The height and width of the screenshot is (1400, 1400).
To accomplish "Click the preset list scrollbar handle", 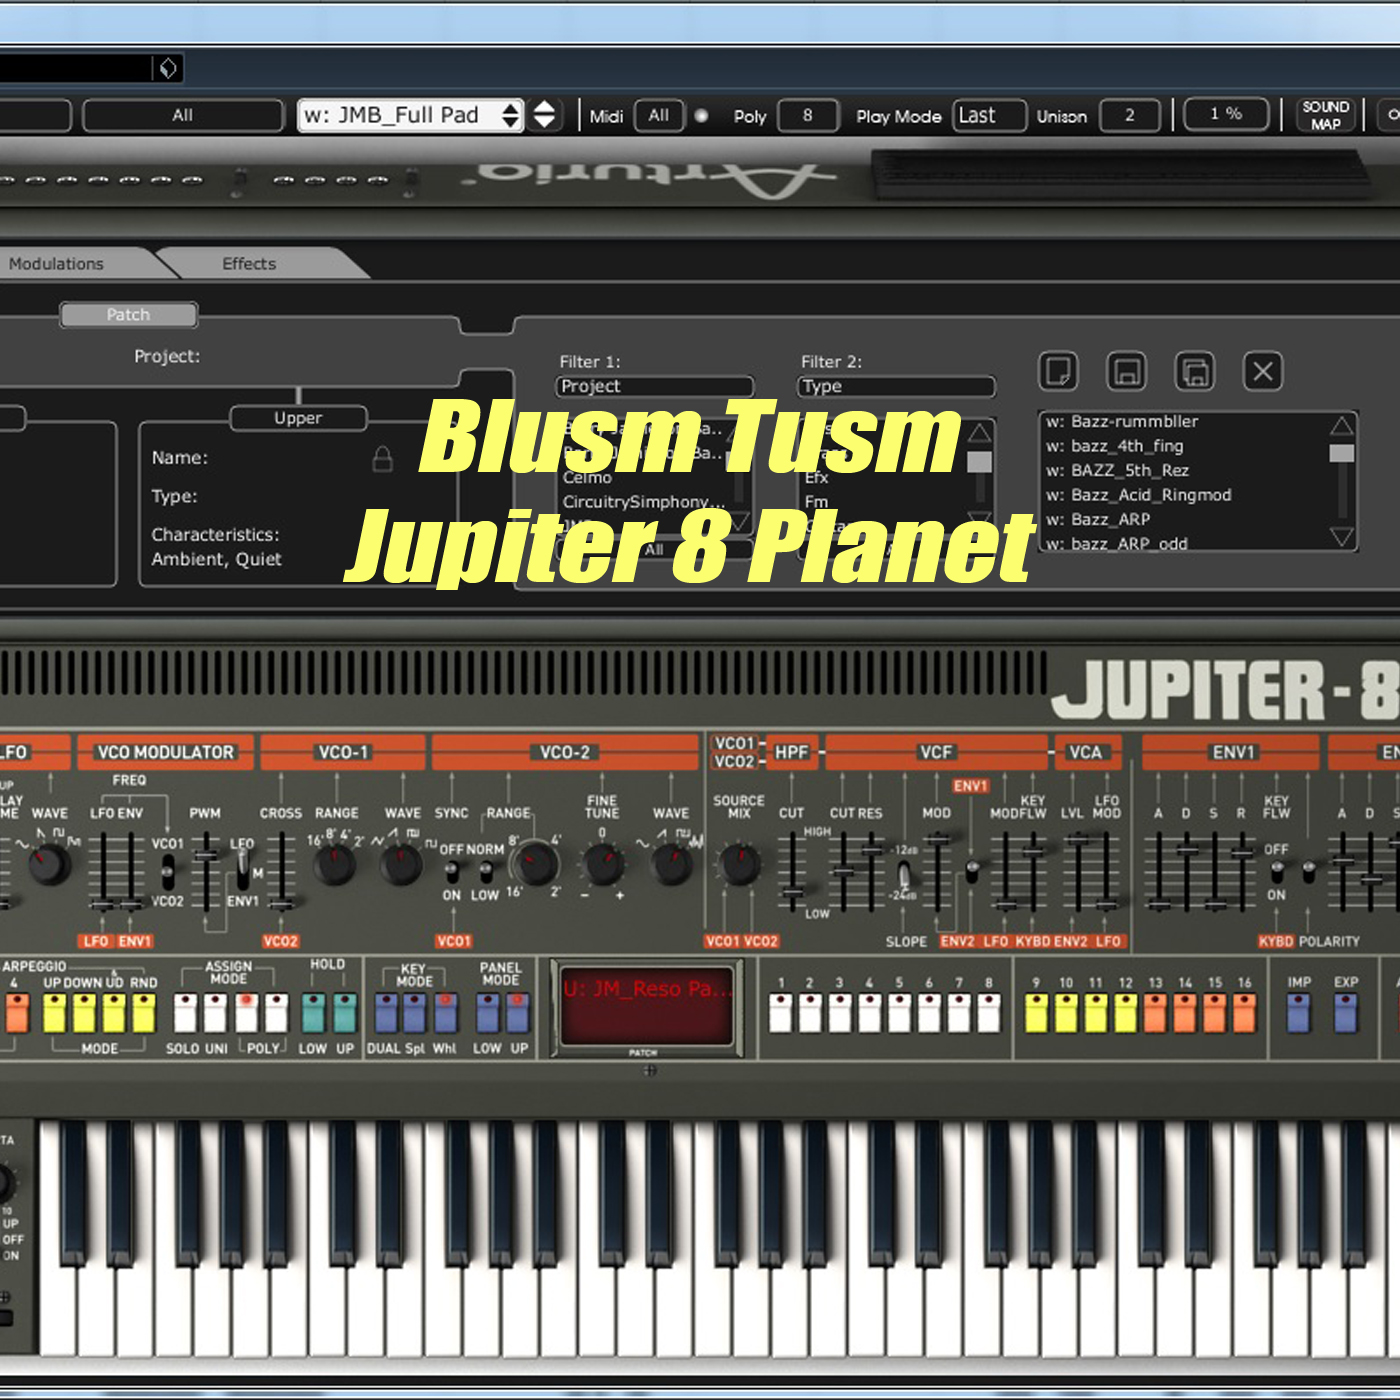I will tap(1341, 453).
